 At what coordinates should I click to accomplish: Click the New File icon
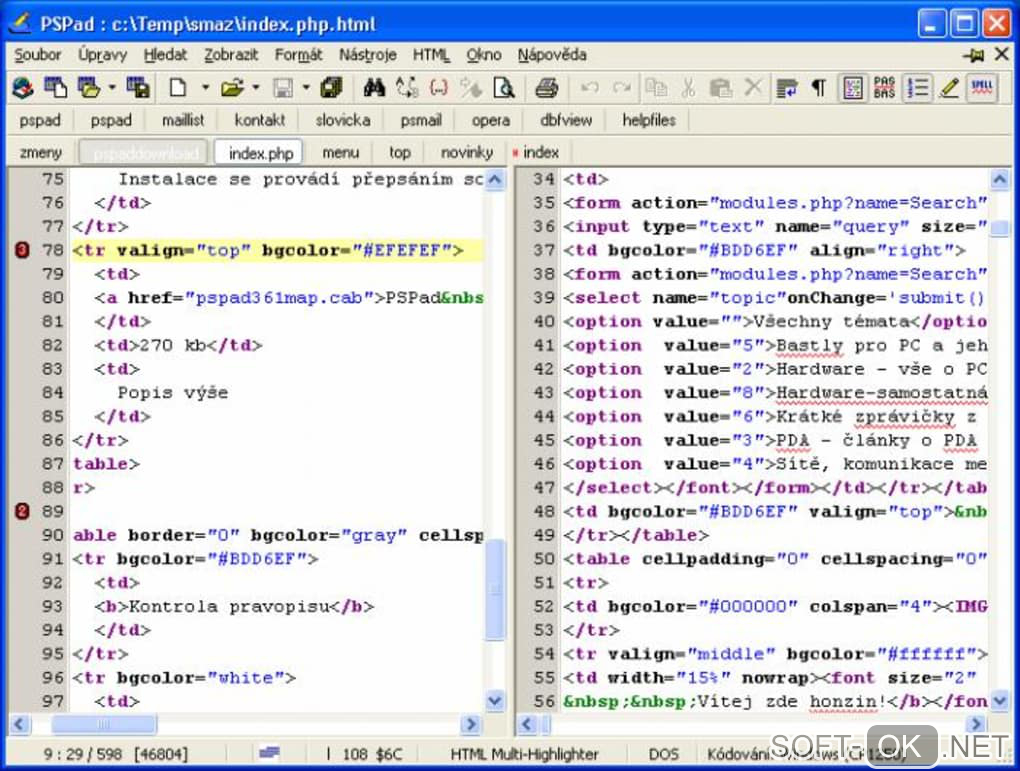point(178,88)
